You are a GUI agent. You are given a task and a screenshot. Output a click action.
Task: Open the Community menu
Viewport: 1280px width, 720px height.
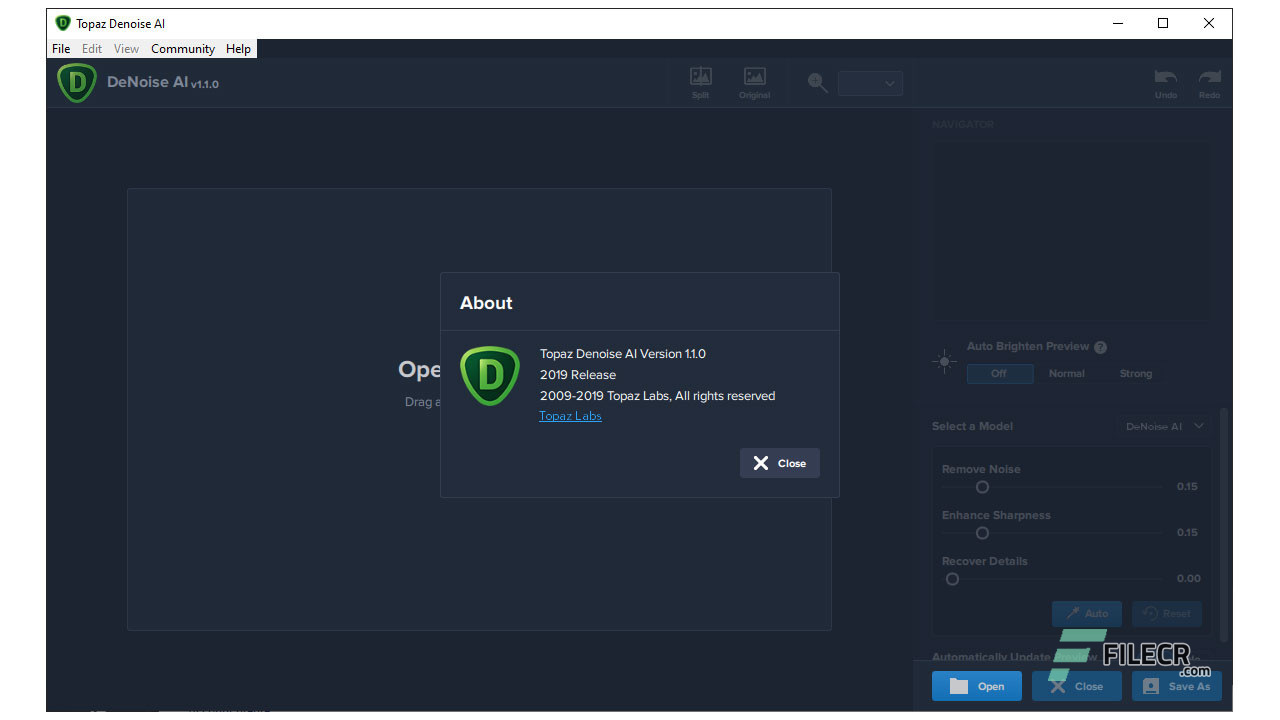click(x=183, y=48)
